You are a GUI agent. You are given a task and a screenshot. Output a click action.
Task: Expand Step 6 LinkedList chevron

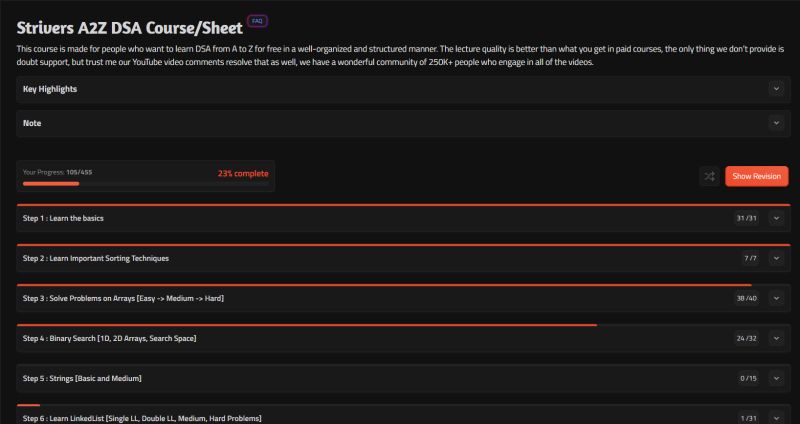tap(776, 418)
